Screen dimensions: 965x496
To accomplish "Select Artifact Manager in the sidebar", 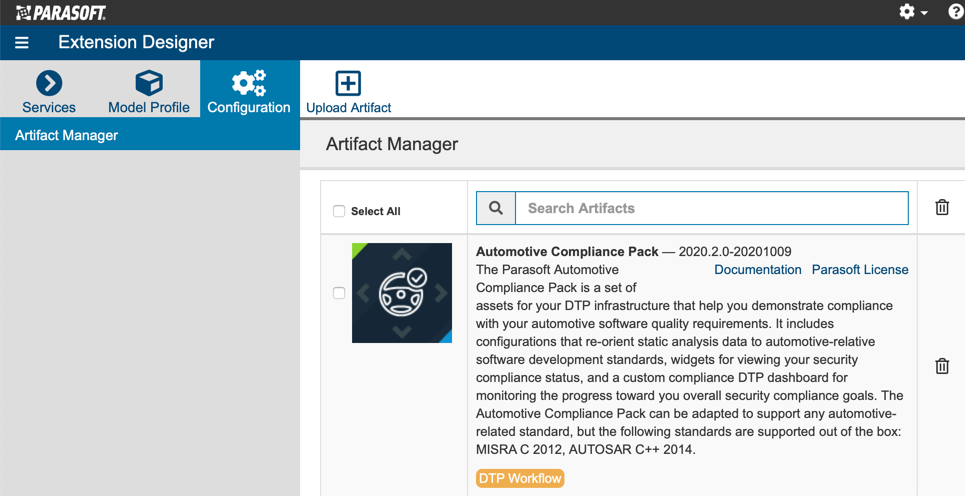I will click(150, 135).
